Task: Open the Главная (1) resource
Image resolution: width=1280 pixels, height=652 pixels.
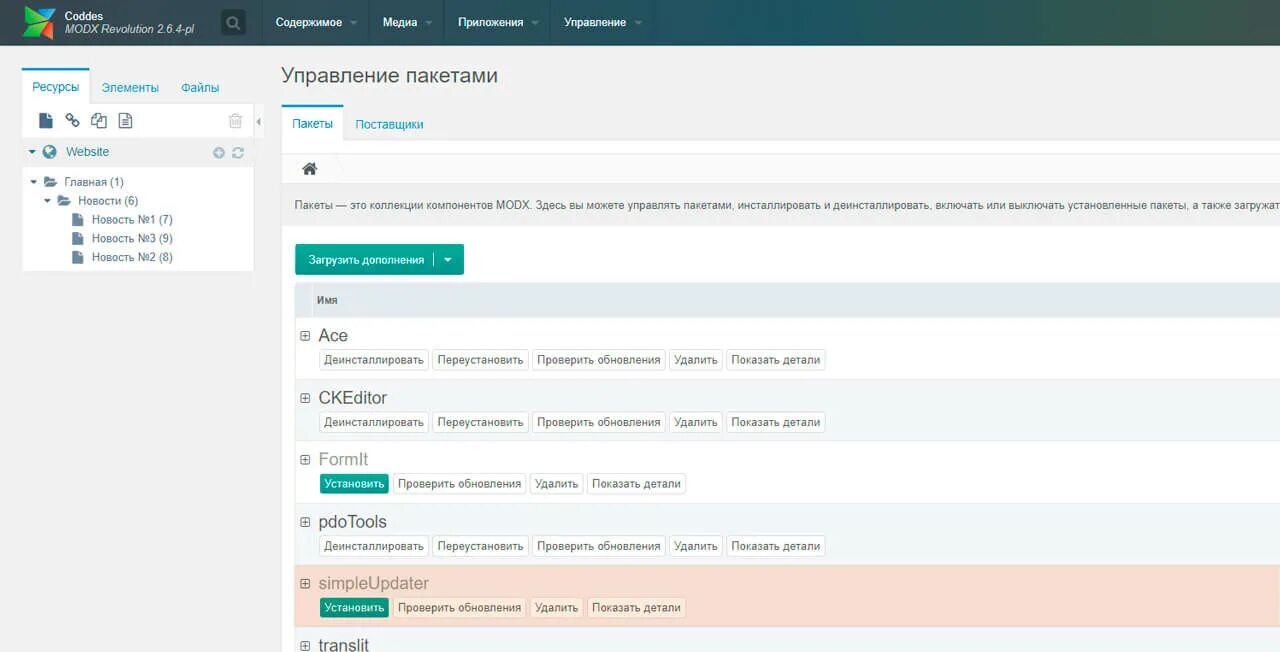Action: pos(94,182)
